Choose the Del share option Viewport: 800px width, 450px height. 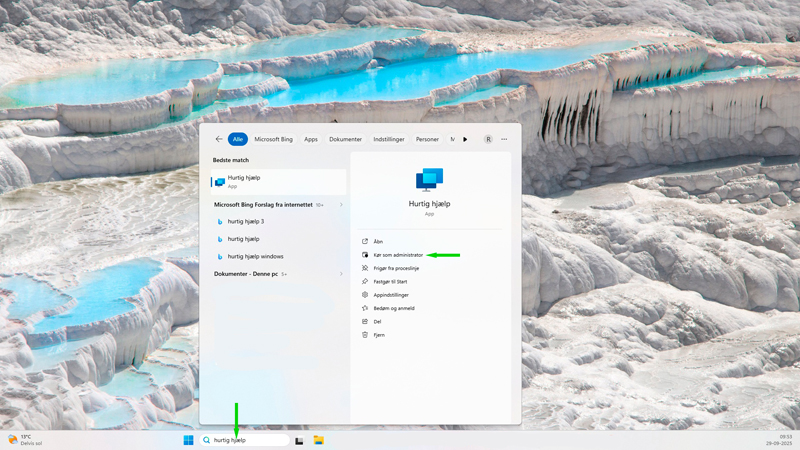point(377,322)
